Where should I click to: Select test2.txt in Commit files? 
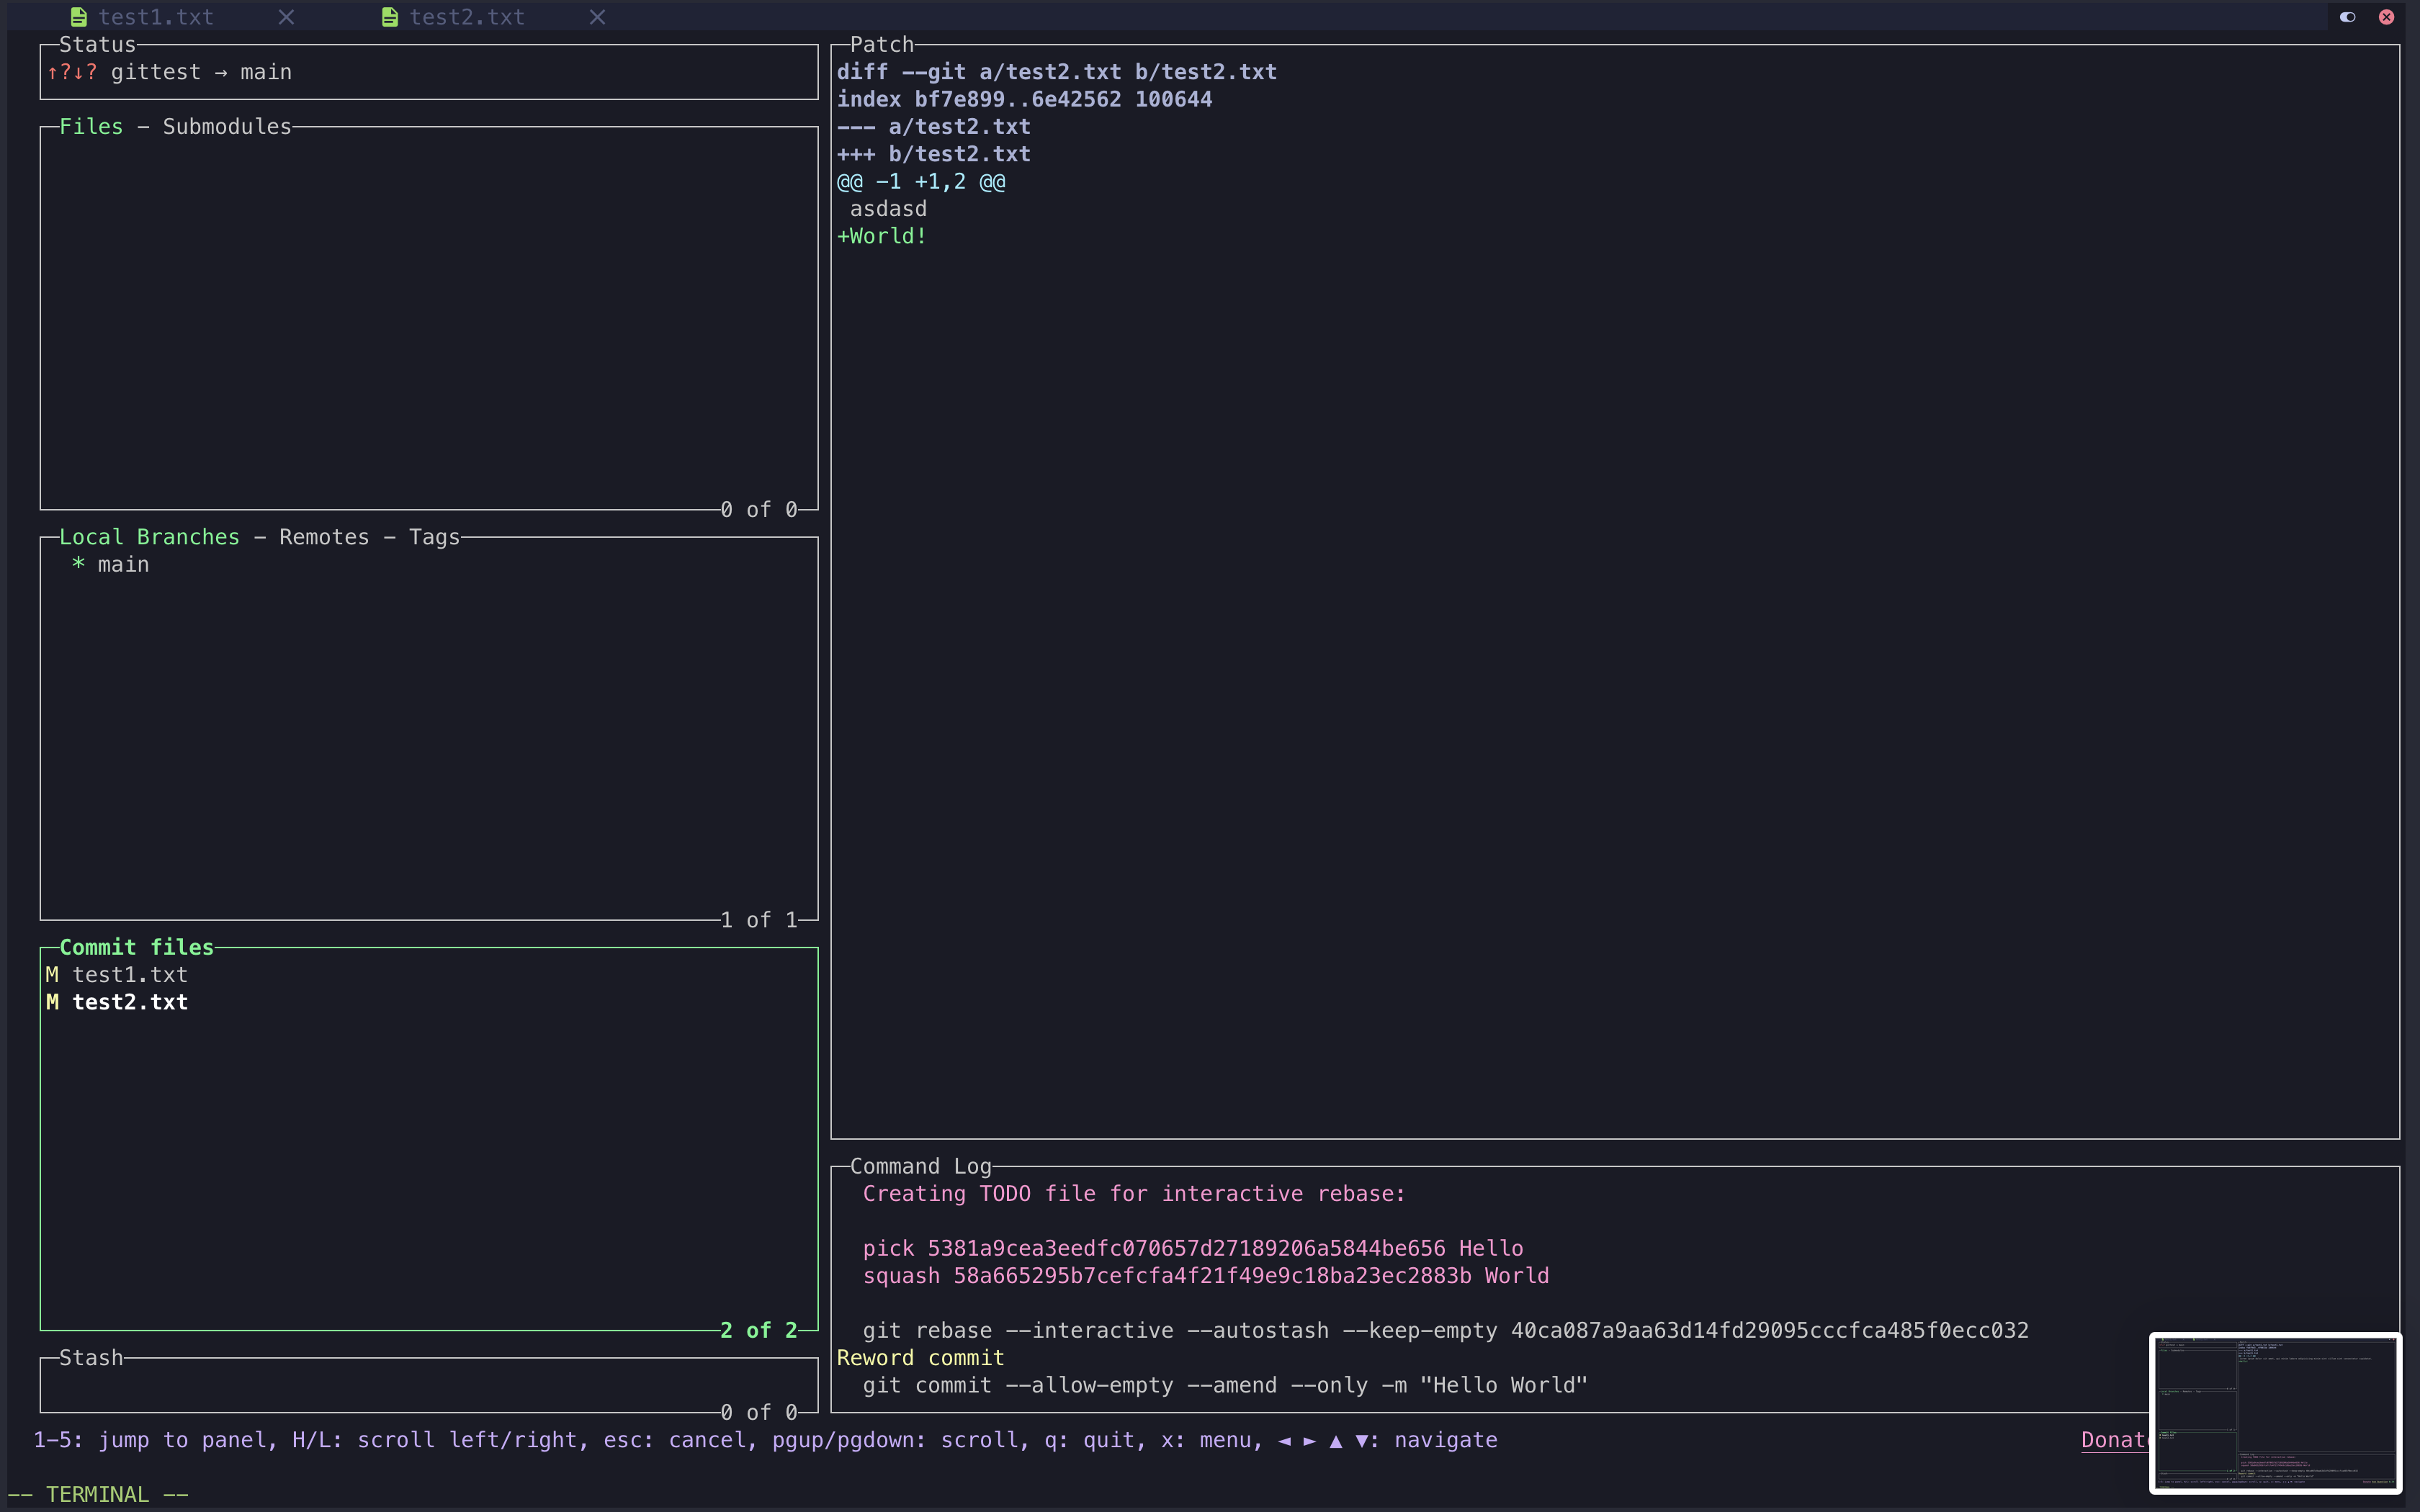point(129,1002)
